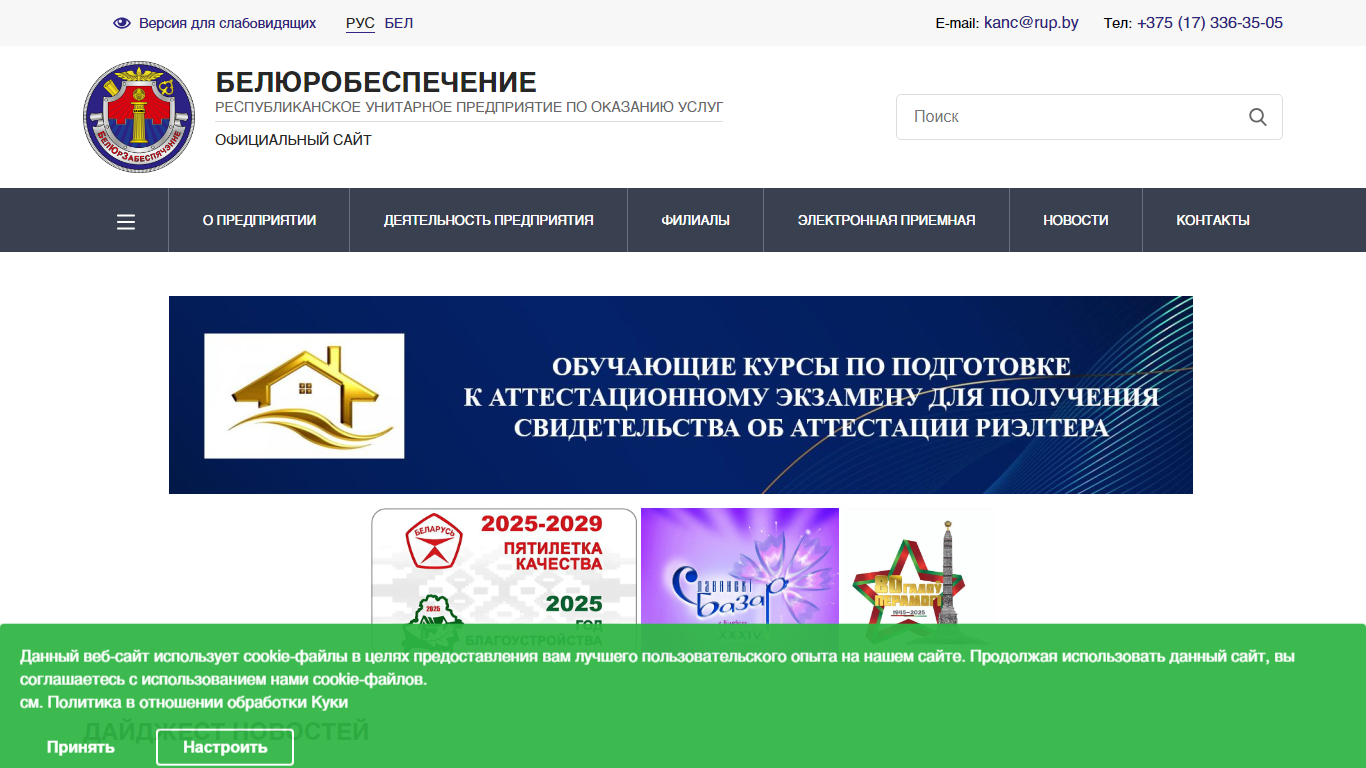Click the magnifying glass search icon
Image resolution: width=1366 pixels, height=768 pixels.
pyautogui.click(x=1258, y=117)
